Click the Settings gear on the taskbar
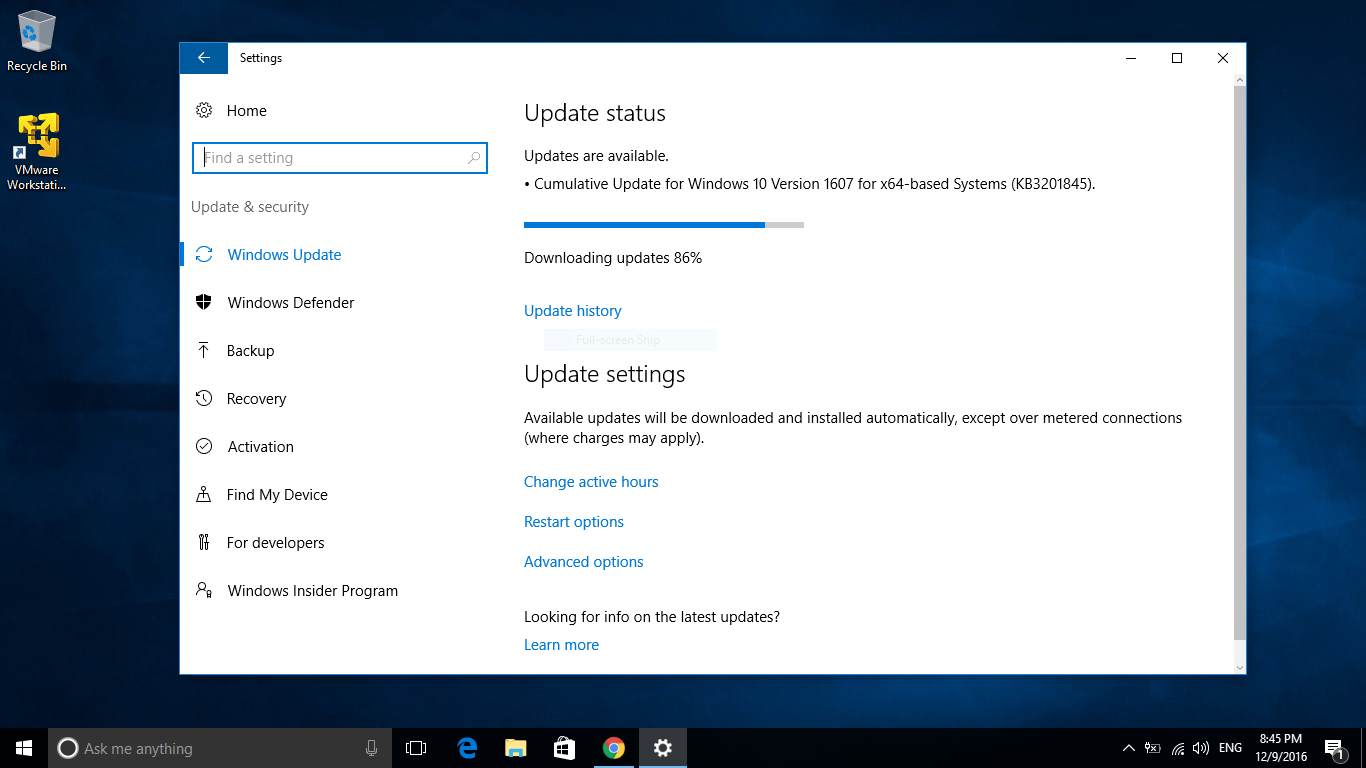Viewport: 1366px width, 768px height. pyautogui.click(x=662, y=748)
